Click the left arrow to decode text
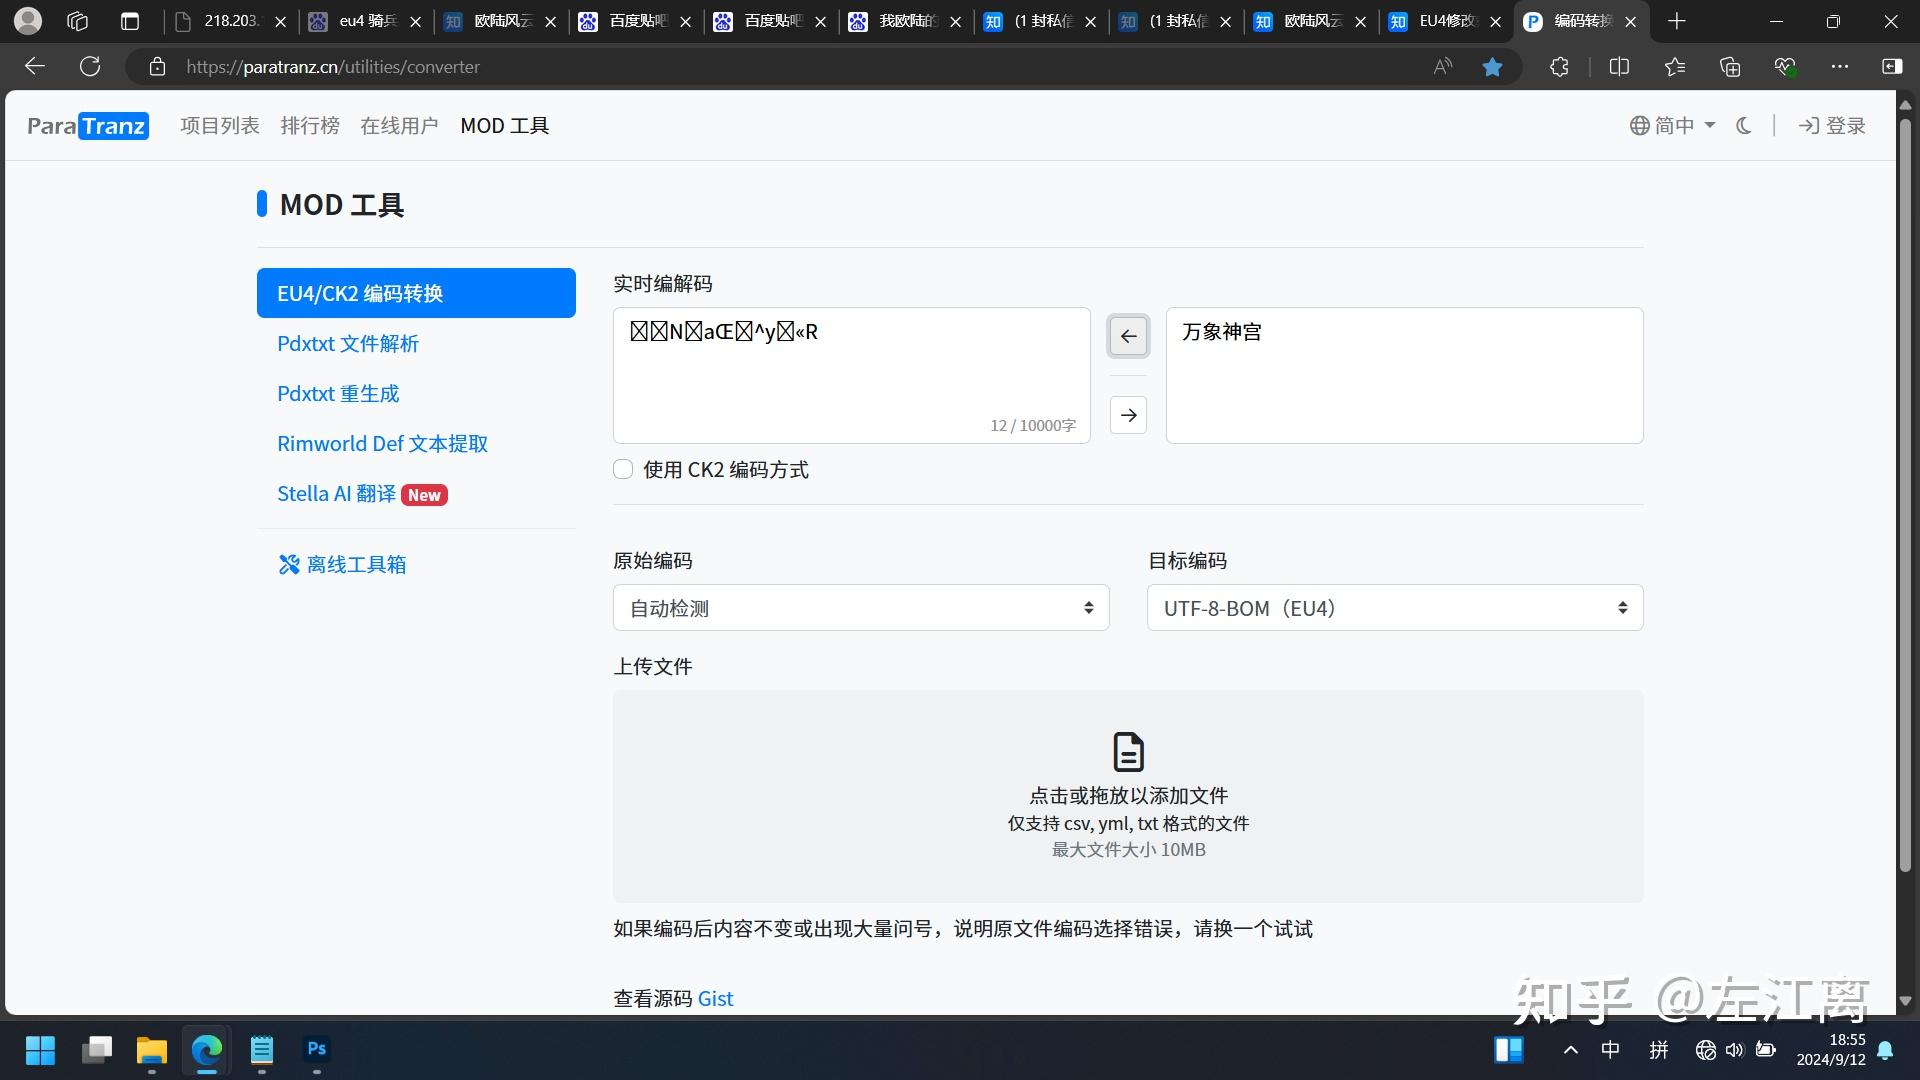 1128,336
